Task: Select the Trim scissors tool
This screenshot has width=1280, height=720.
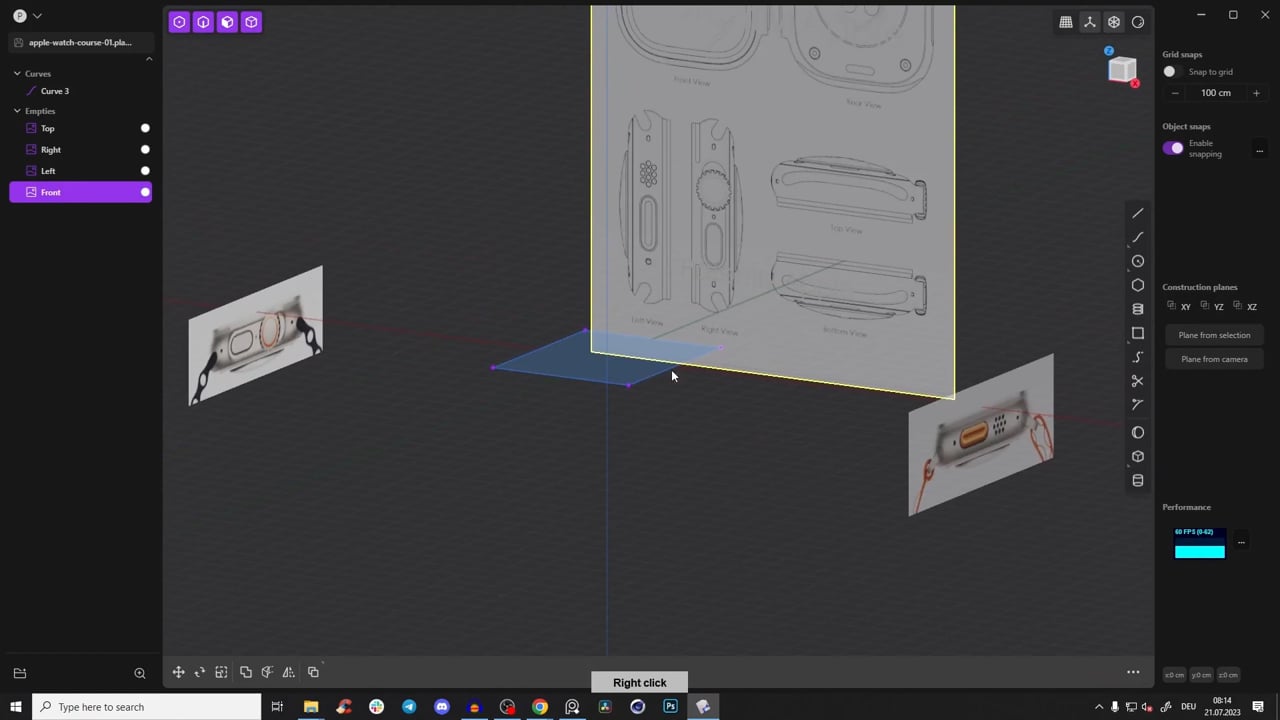Action: 1137,382
